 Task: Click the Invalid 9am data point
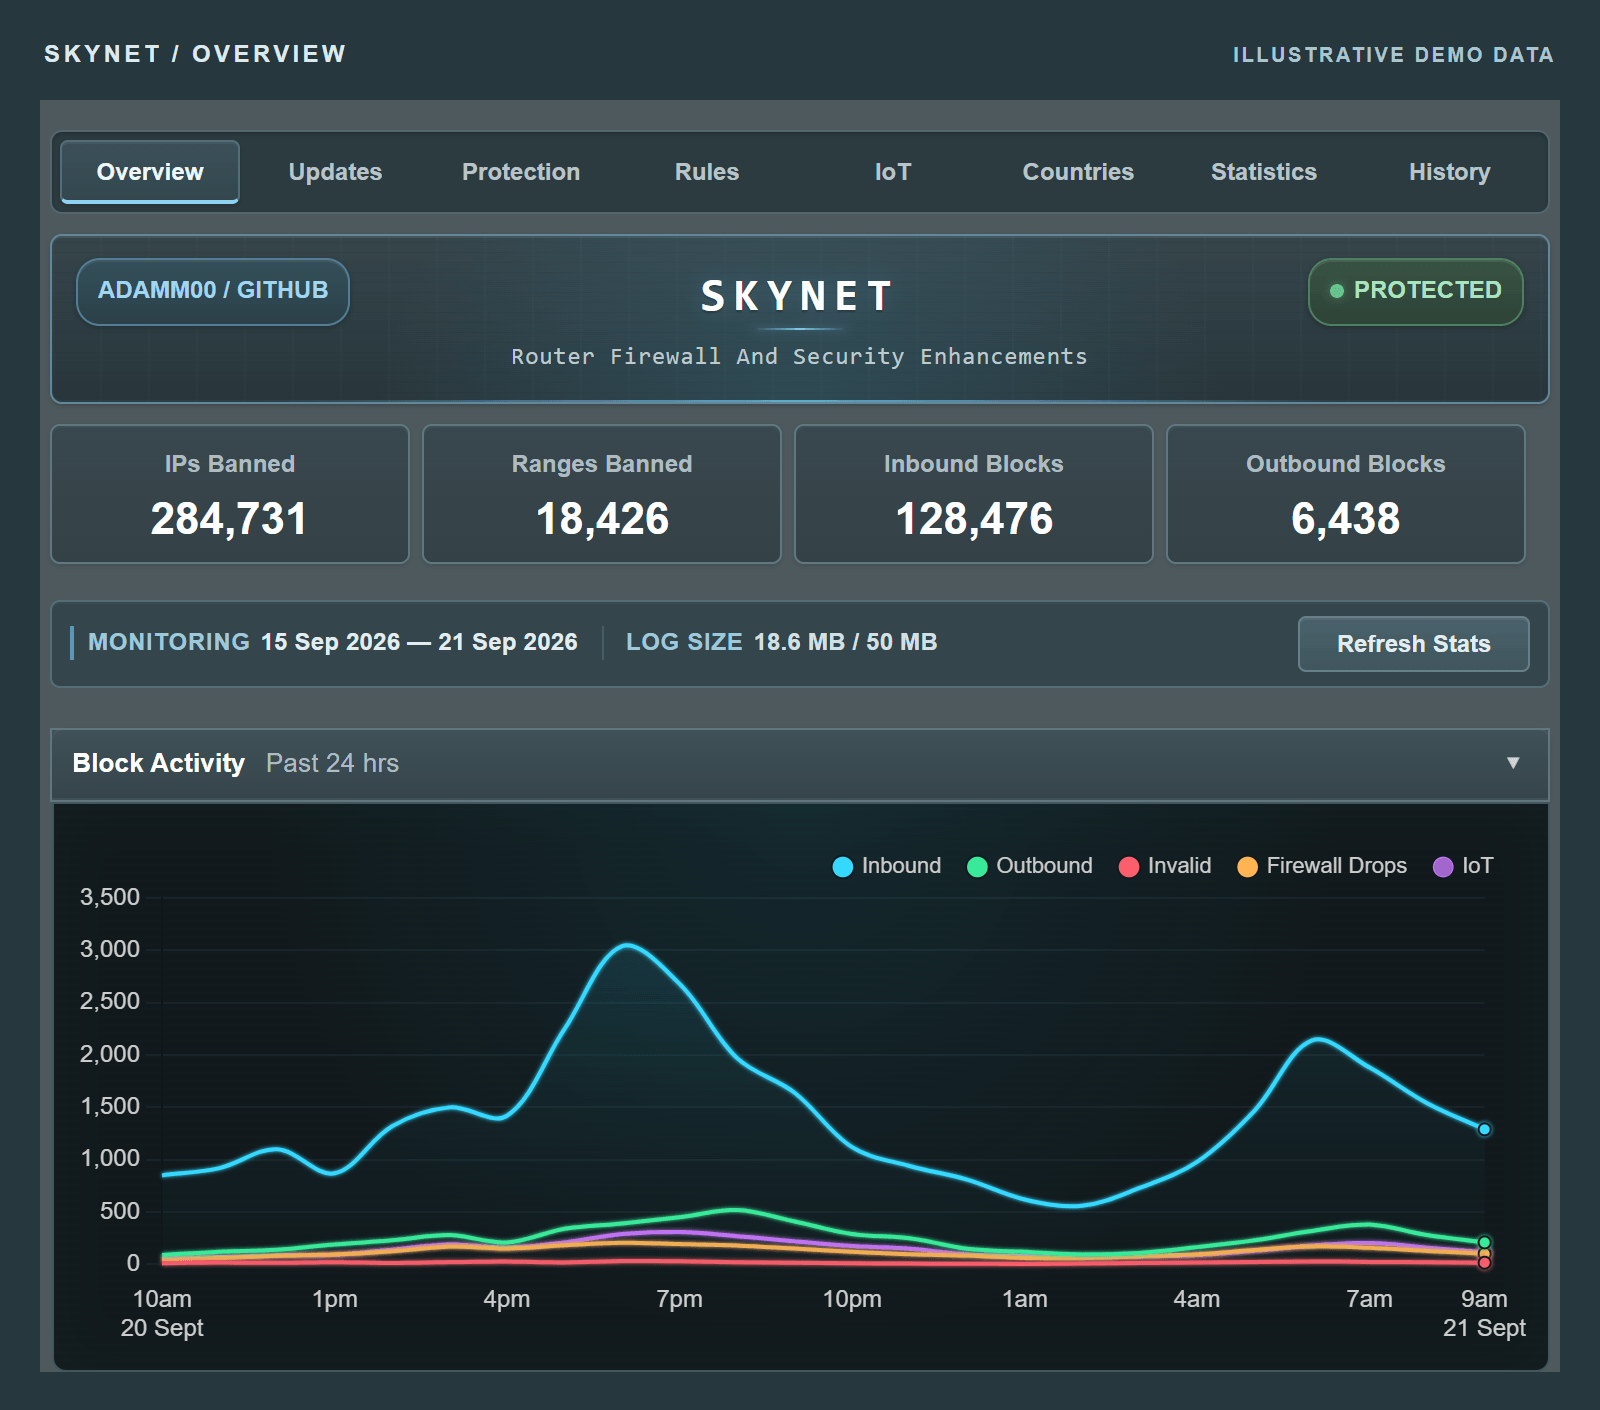1484,1263
